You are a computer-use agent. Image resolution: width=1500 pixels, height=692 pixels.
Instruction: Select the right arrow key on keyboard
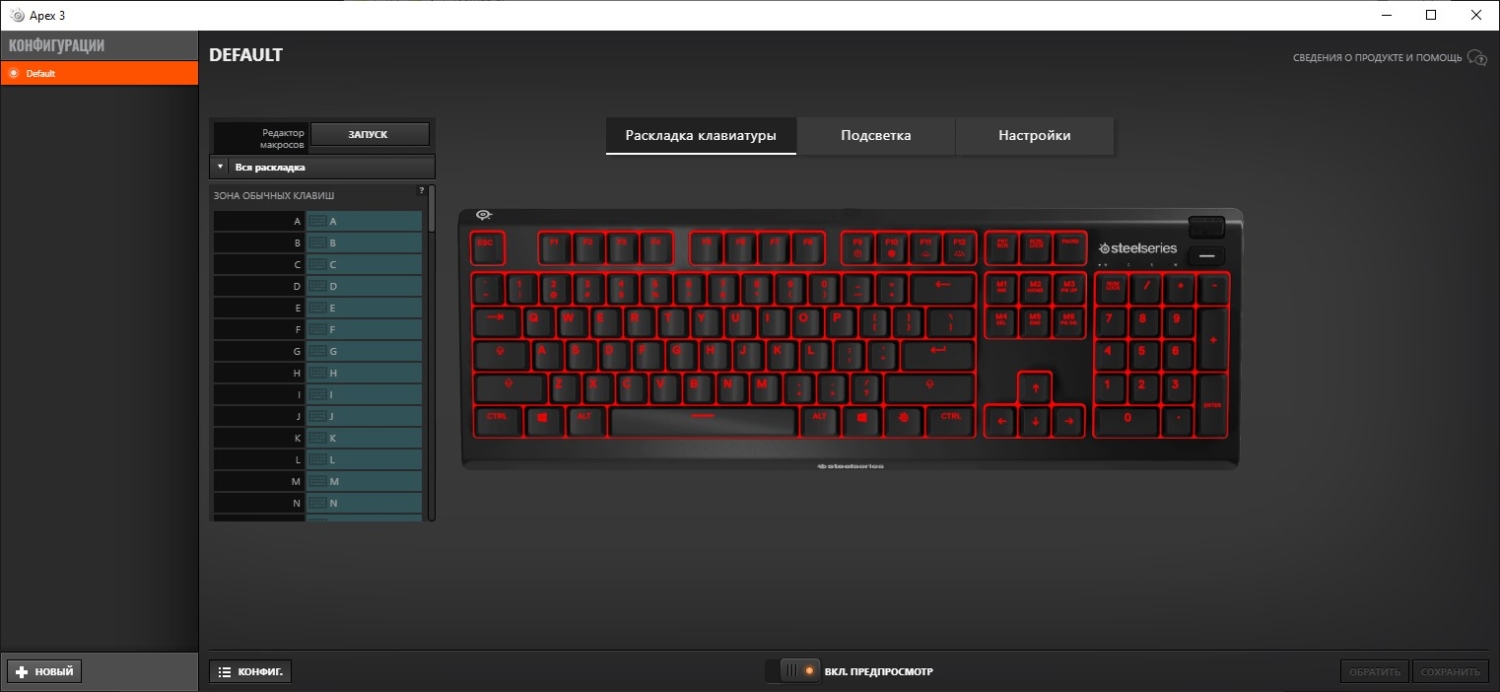pos(1068,421)
